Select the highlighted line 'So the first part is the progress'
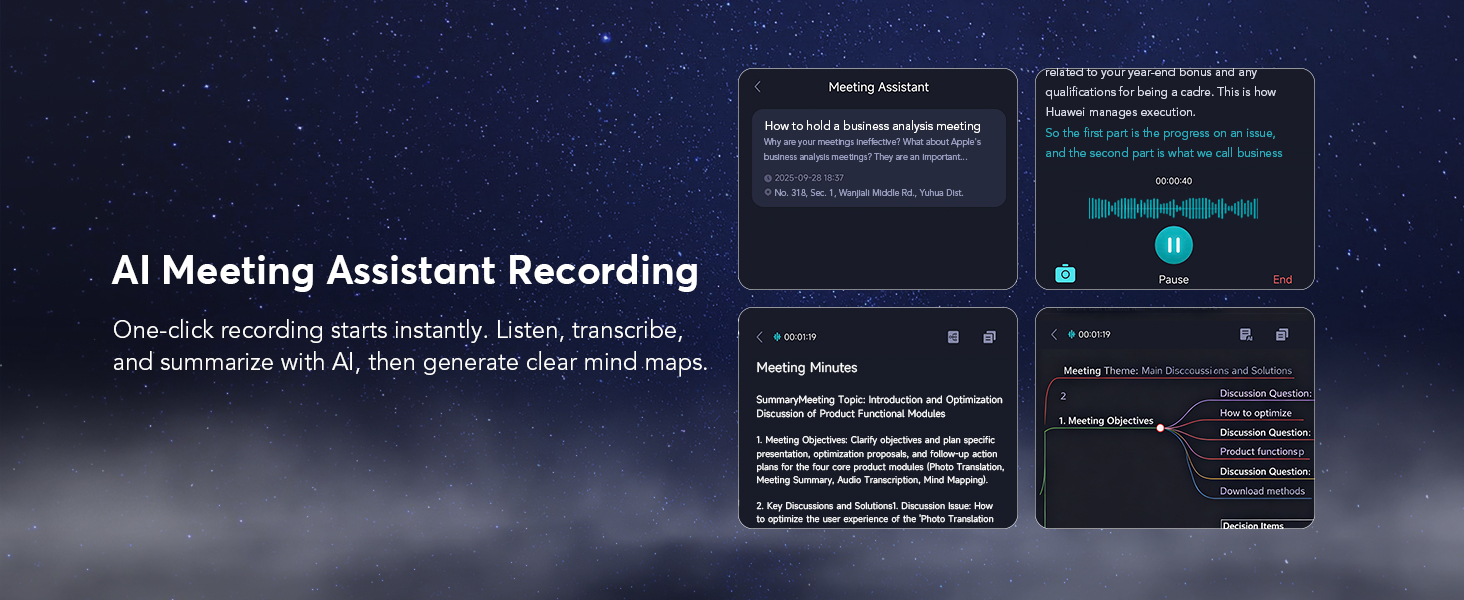 [x=1161, y=133]
